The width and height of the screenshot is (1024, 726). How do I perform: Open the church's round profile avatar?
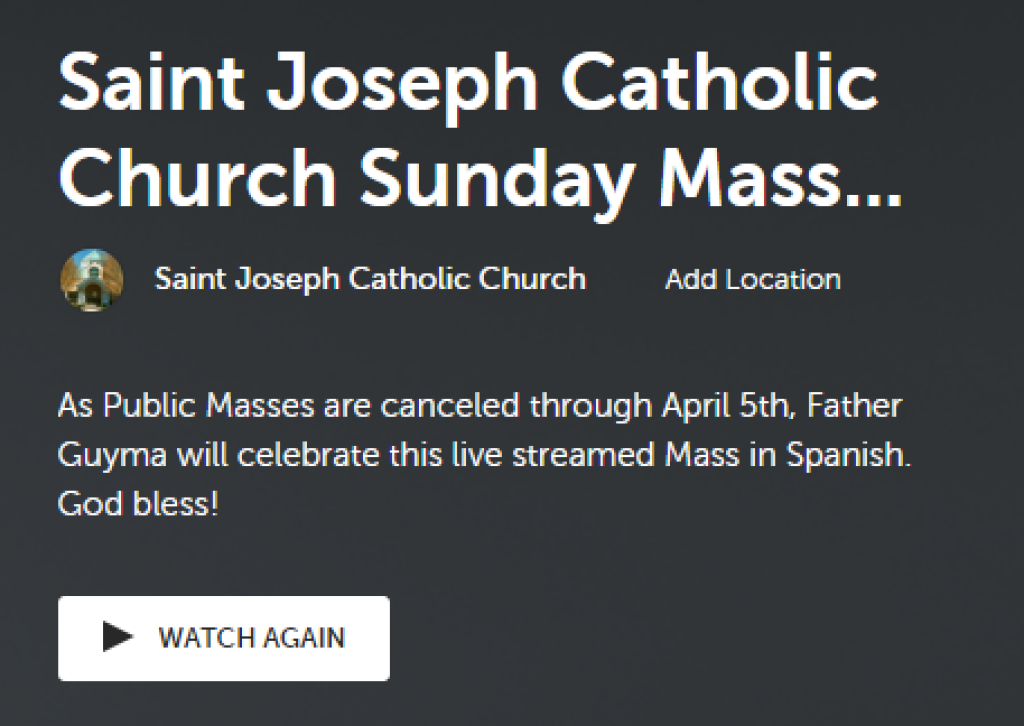[91, 280]
